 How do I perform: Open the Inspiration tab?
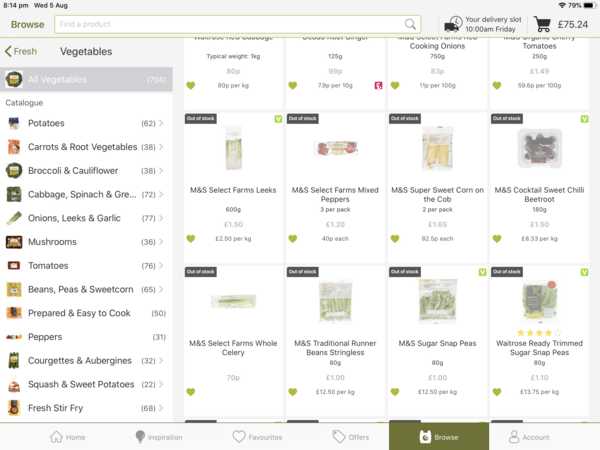158,437
